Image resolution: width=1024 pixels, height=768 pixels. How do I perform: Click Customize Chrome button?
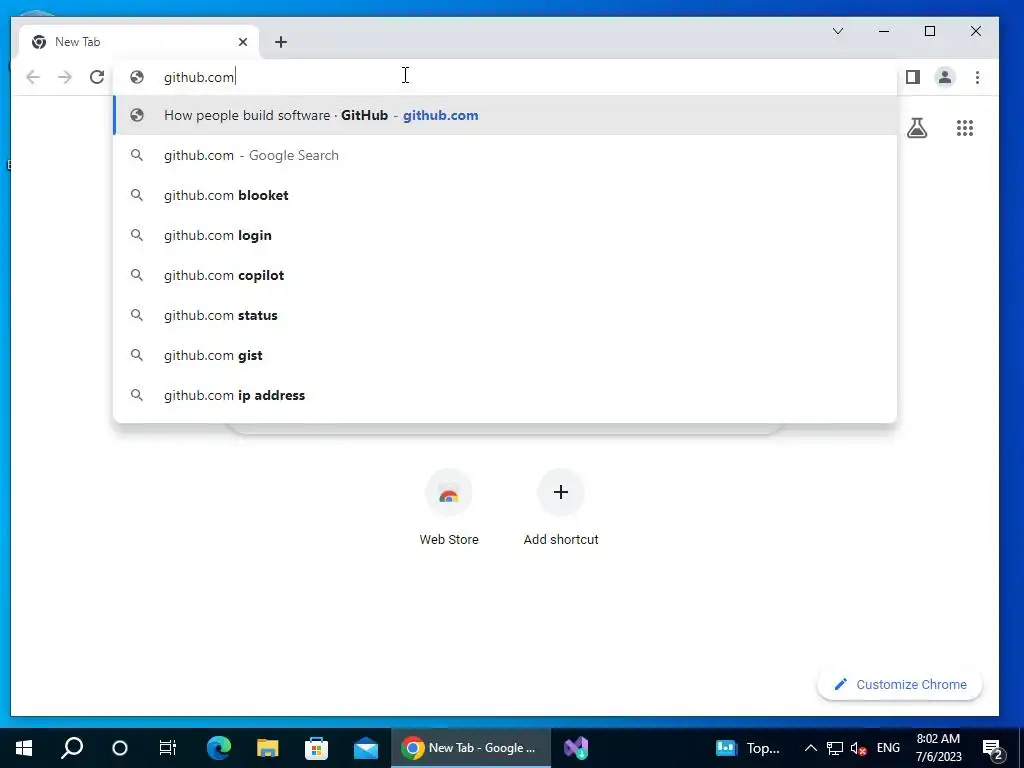900,684
